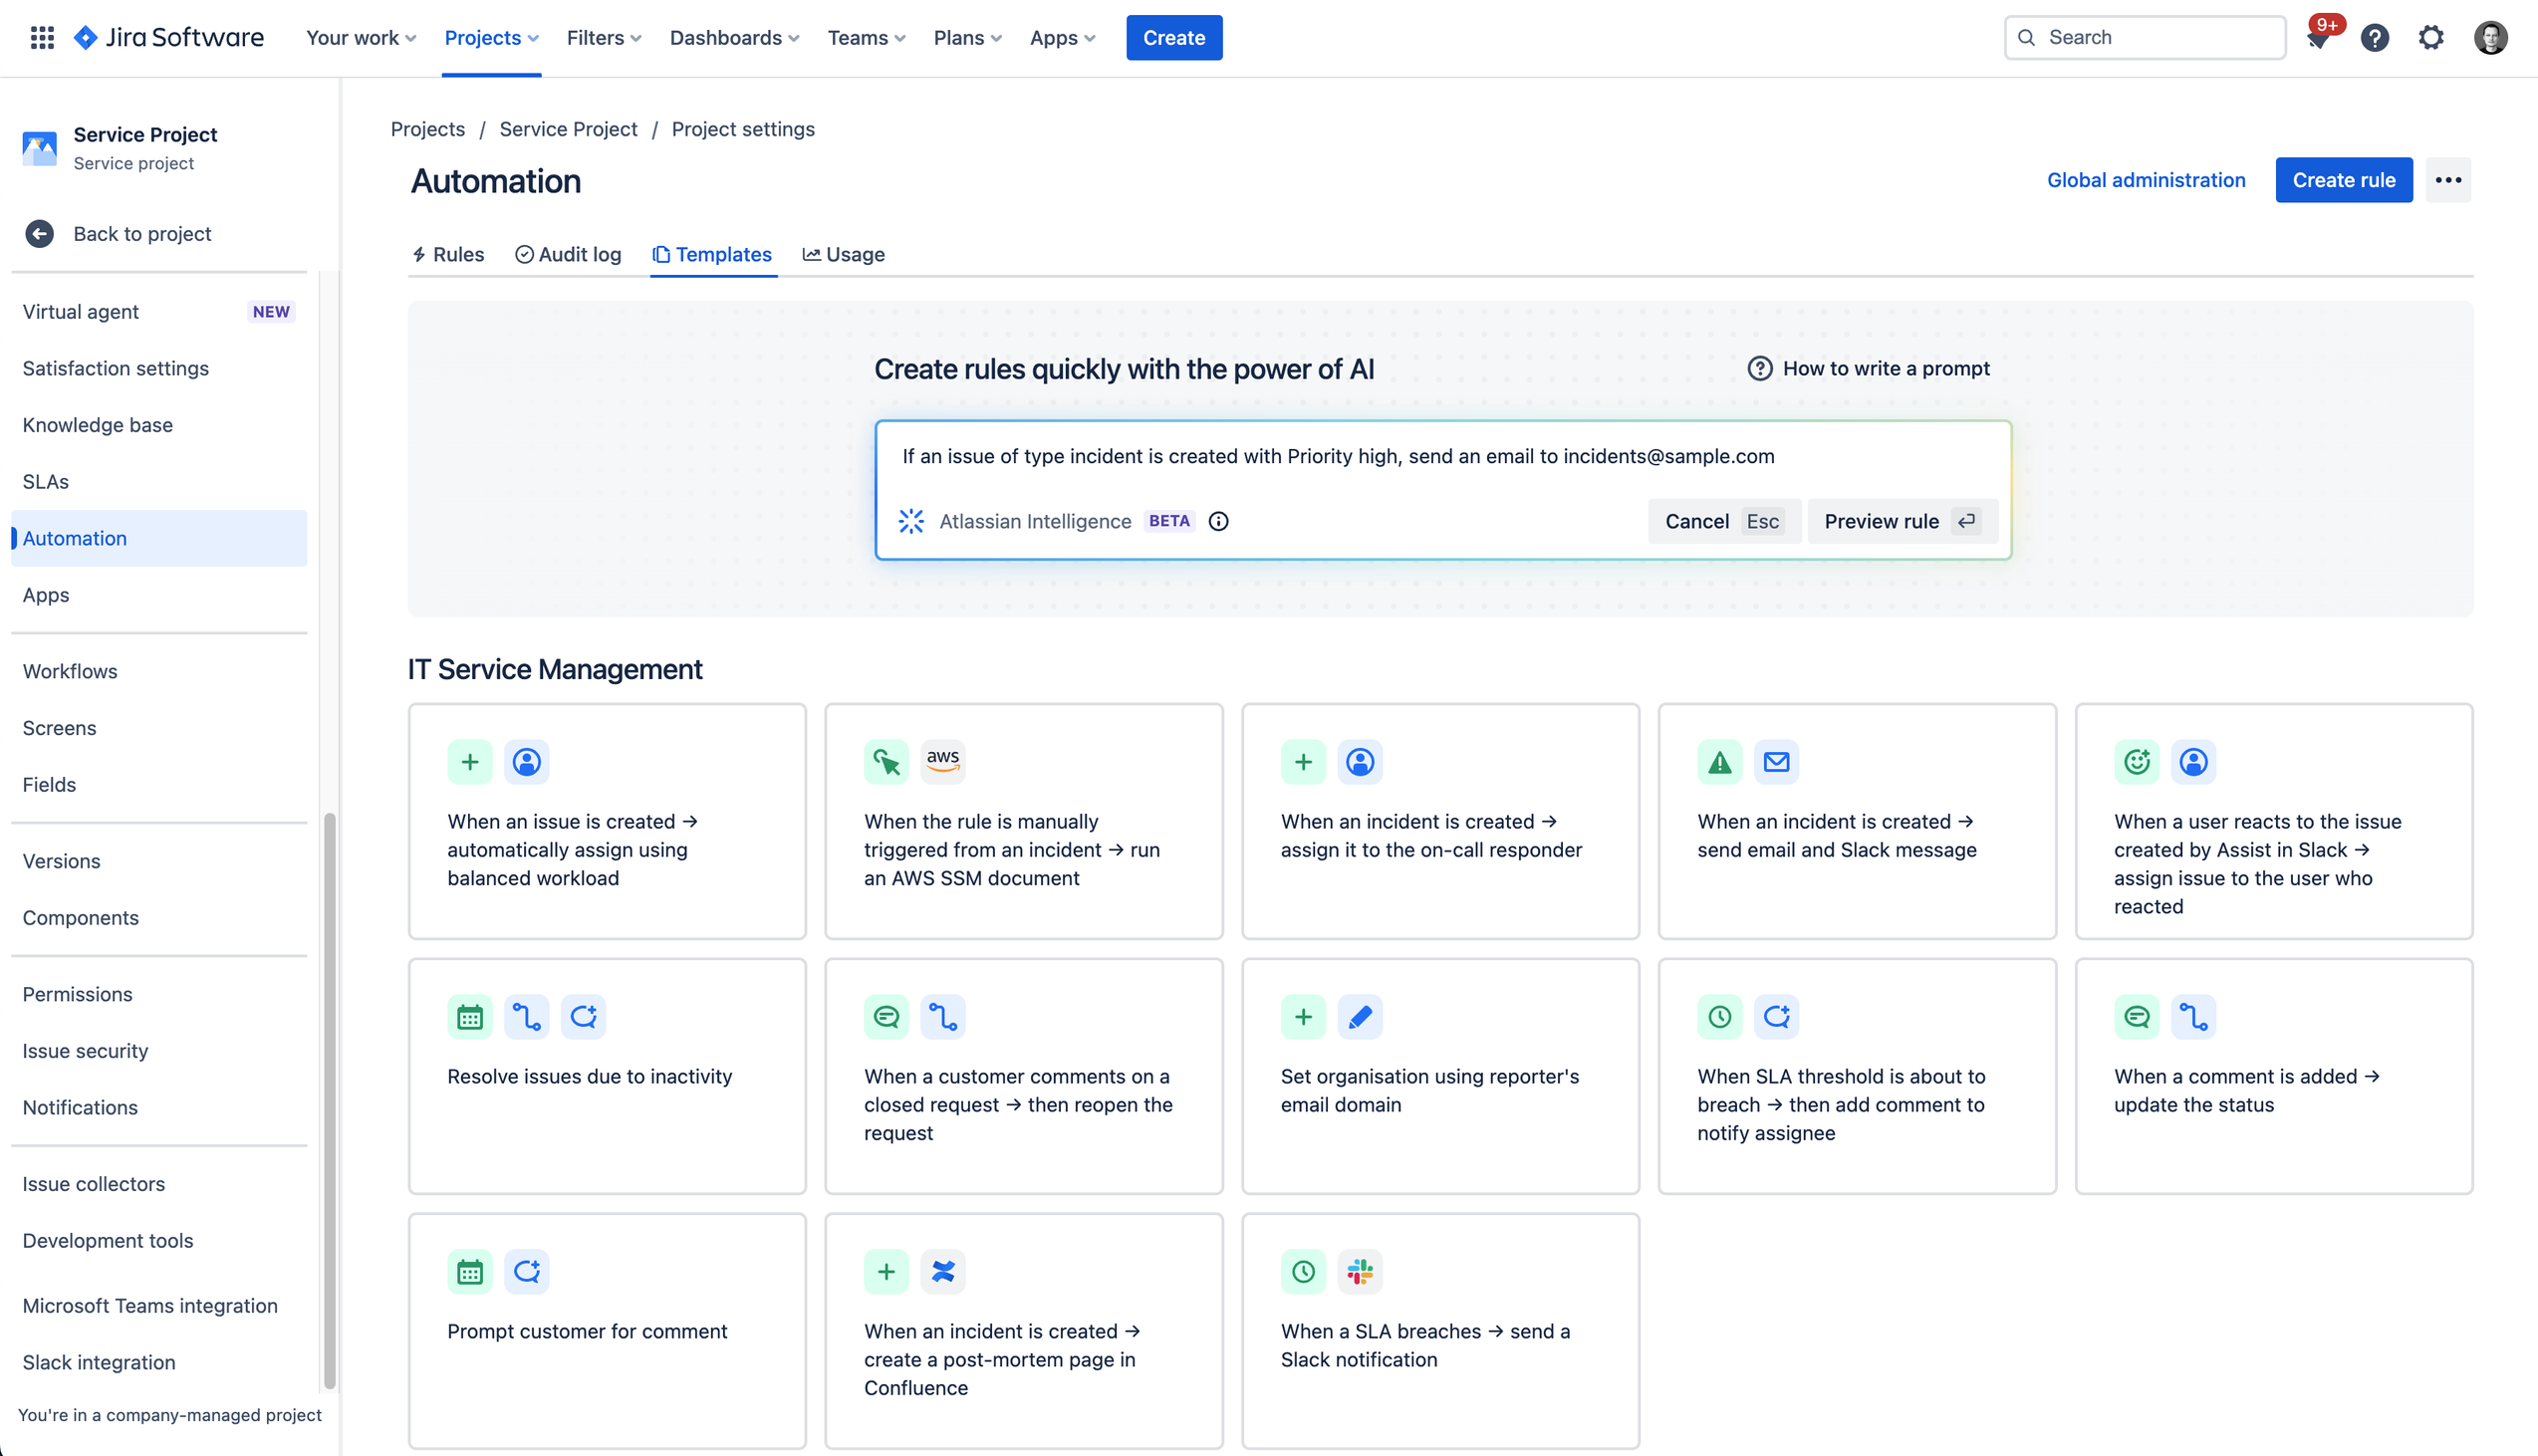This screenshot has height=1456, width=2538.
Task: Expand the Plans dropdown
Action: (x=967, y=38)
